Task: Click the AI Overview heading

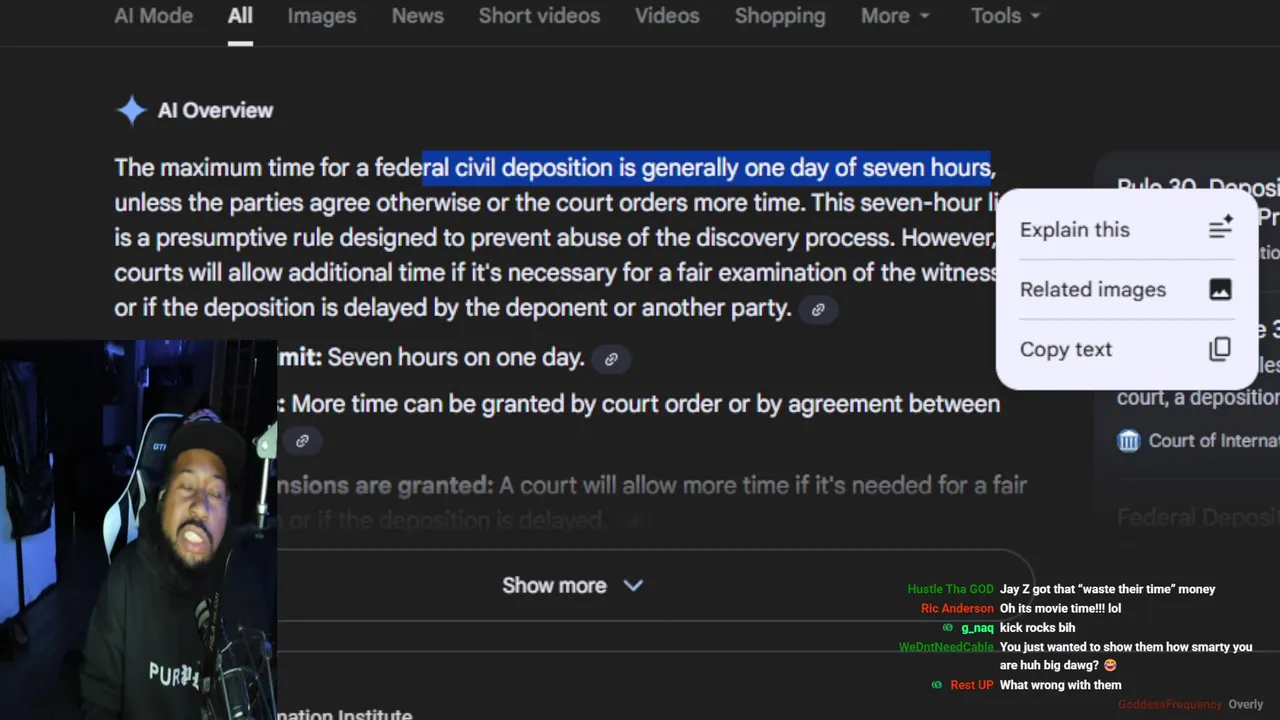Action: point(215,110)
